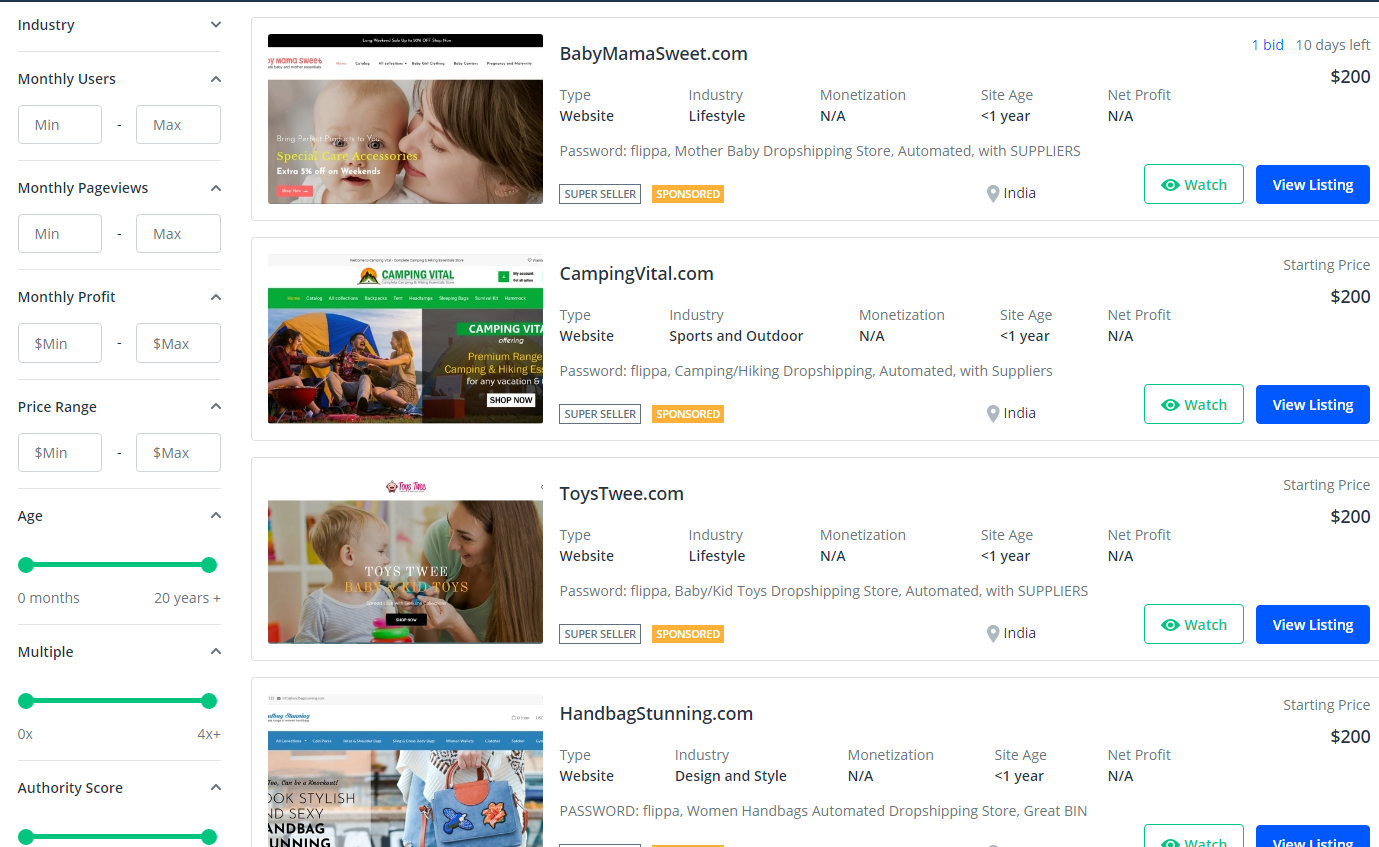
Task: View Listing for CampingVital.com
Action: [x=1313, y=404]
